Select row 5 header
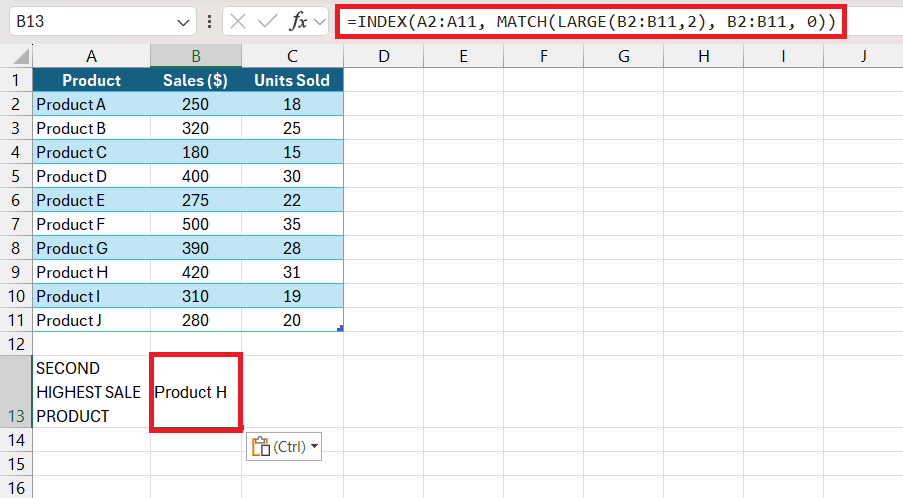The height and width of the screenshot is (498, 903). coord(16,176)
